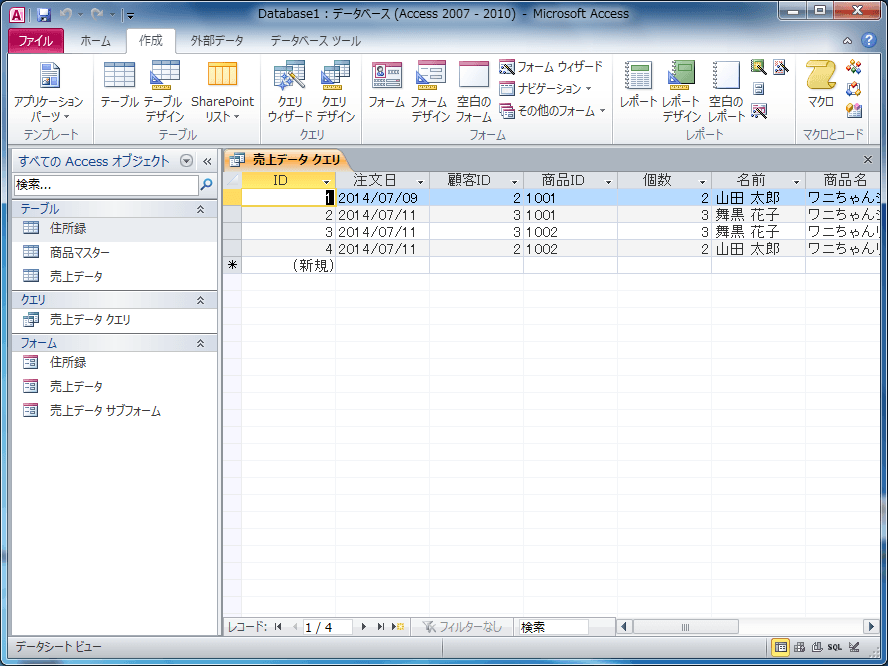This screenshot has width=888, height=666.
Task: Open the 顧客ID column filter dropdown
Action: [514, 182]
